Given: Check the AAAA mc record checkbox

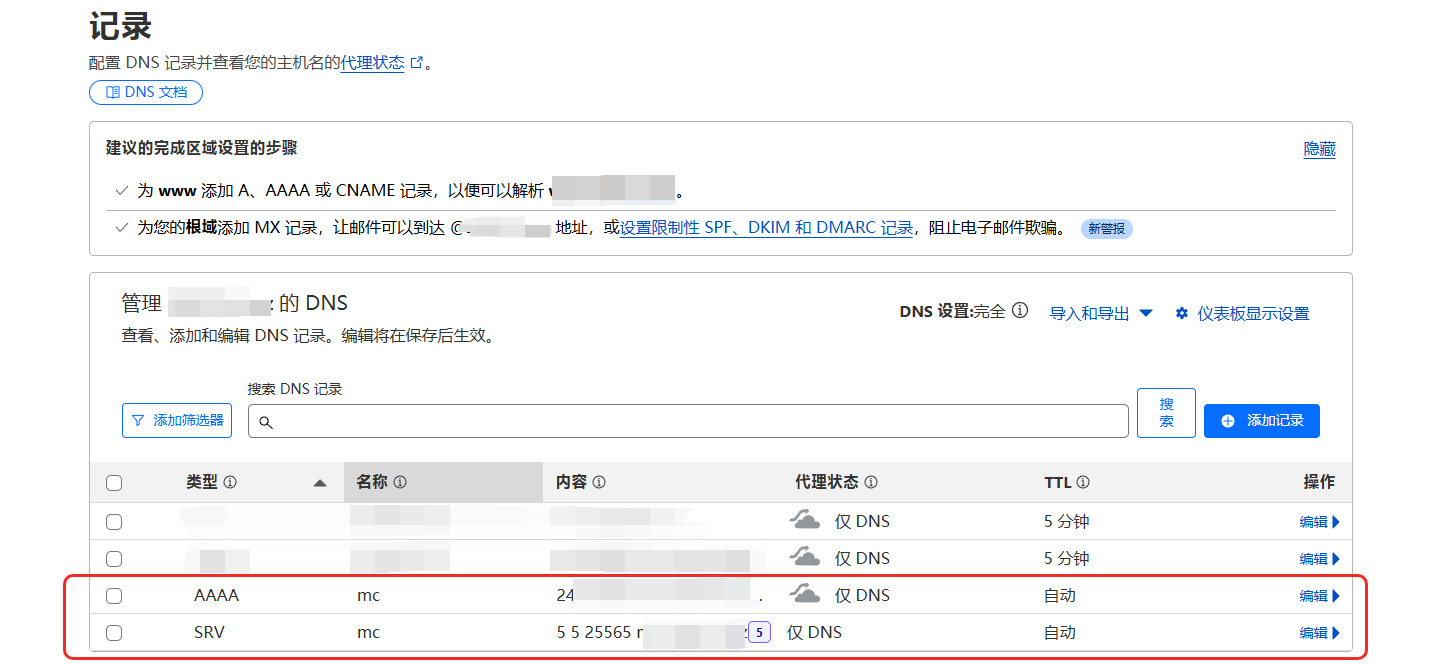Looking at the screenshot, I should [114, 596].
